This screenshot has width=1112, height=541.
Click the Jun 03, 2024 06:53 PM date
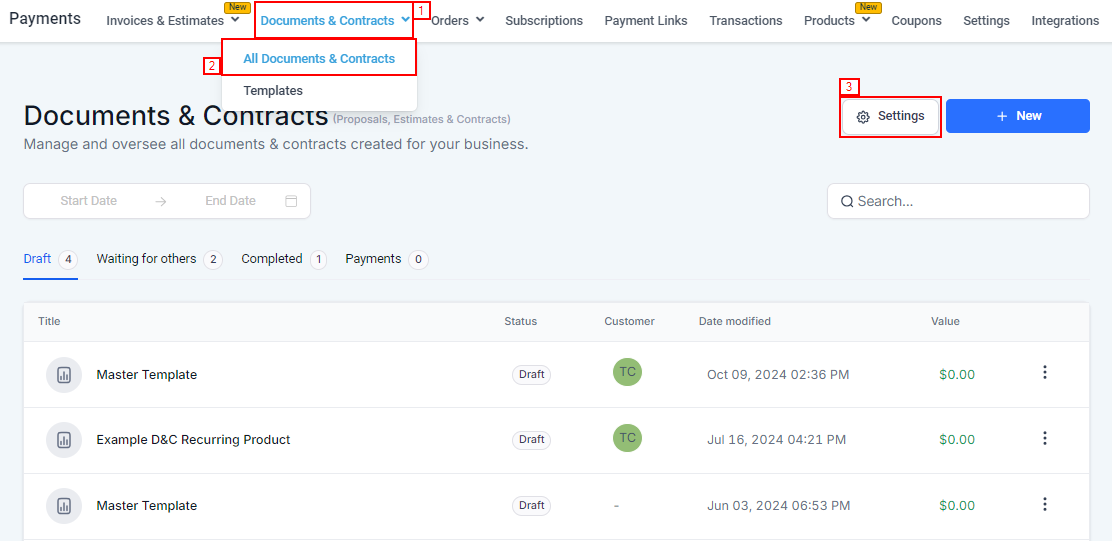click(x=778, y=506)
